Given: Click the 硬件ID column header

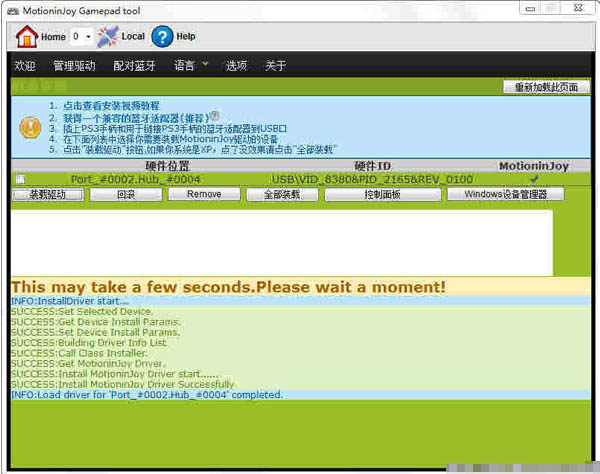Looking at the screenshot, I should pyautogui.click(x=372, y=166).
